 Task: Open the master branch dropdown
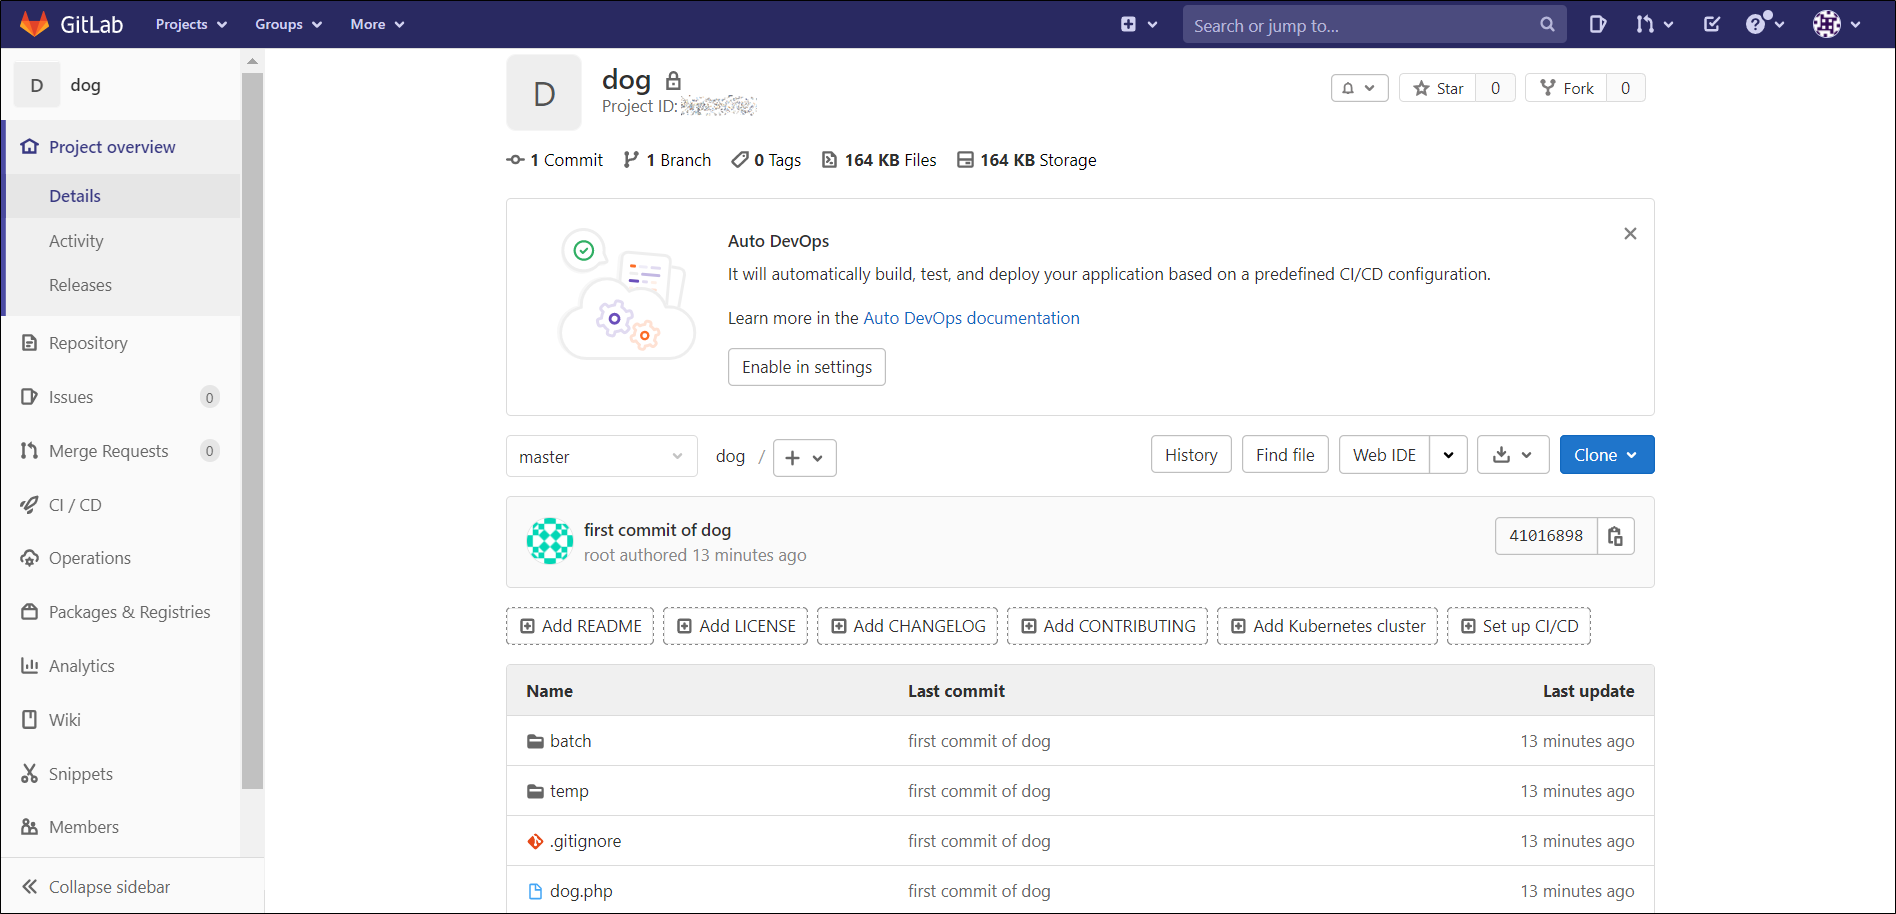click(x=601, y=456)
